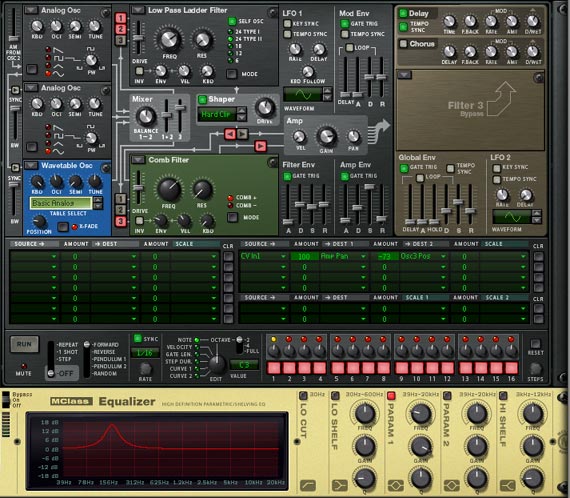Click the Chorus DELAY knob
Image resolution: width=570 pixels, height=498 pixels.
(449, 52)
